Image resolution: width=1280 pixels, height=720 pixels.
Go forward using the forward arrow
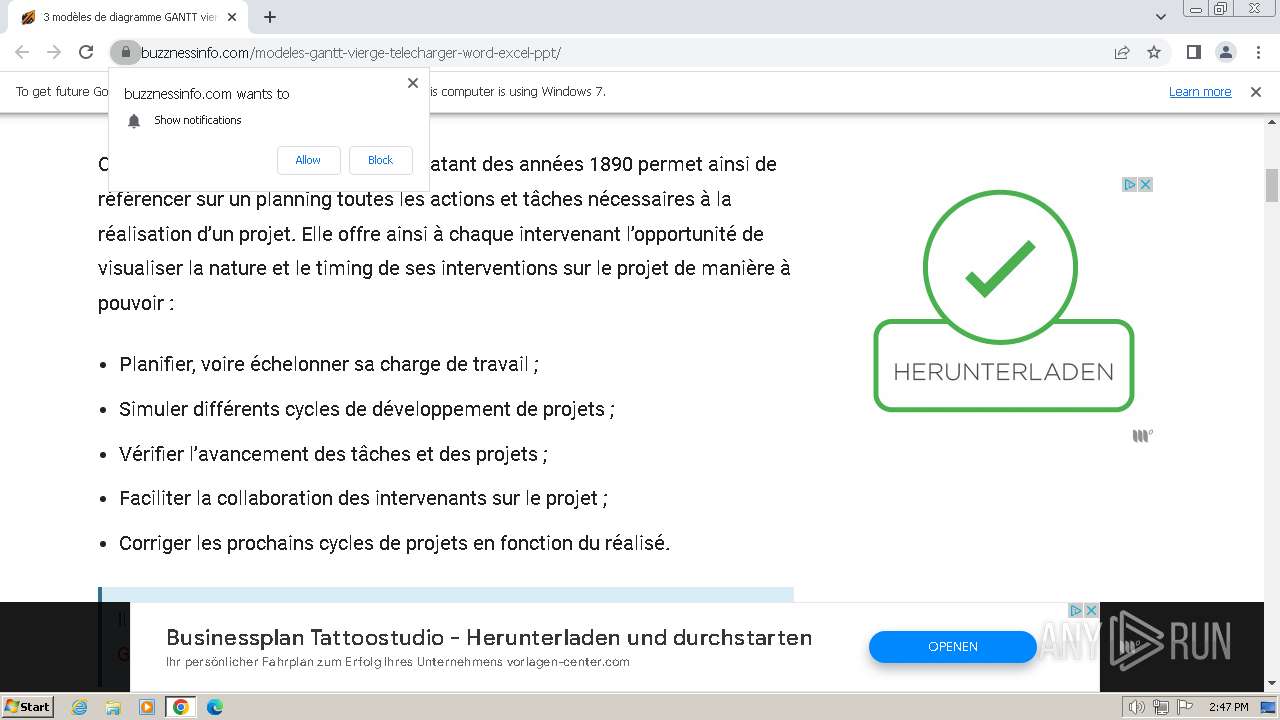point(54,52)
